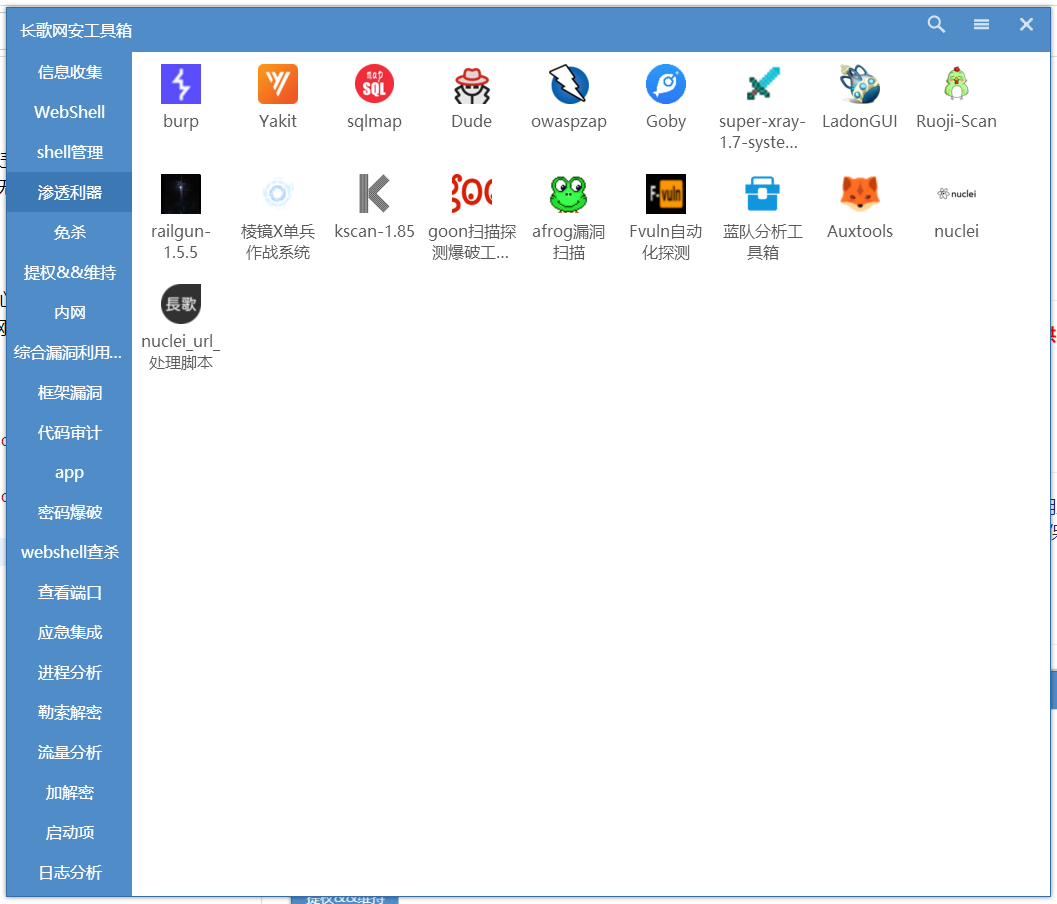1057x904 pixels.
Task: Select the 进程分析 category
Action: coord(69,672)
